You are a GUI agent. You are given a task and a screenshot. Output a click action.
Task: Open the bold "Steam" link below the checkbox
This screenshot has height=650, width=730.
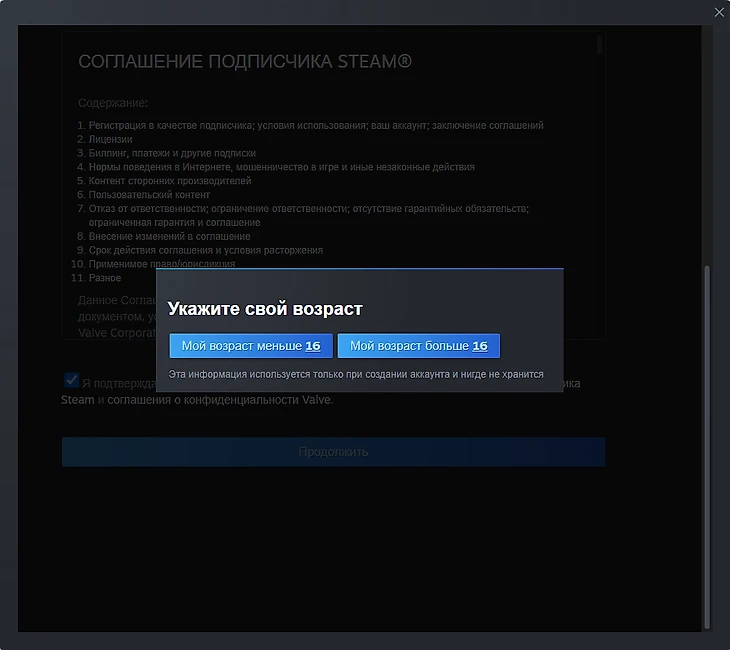point(77,400)
